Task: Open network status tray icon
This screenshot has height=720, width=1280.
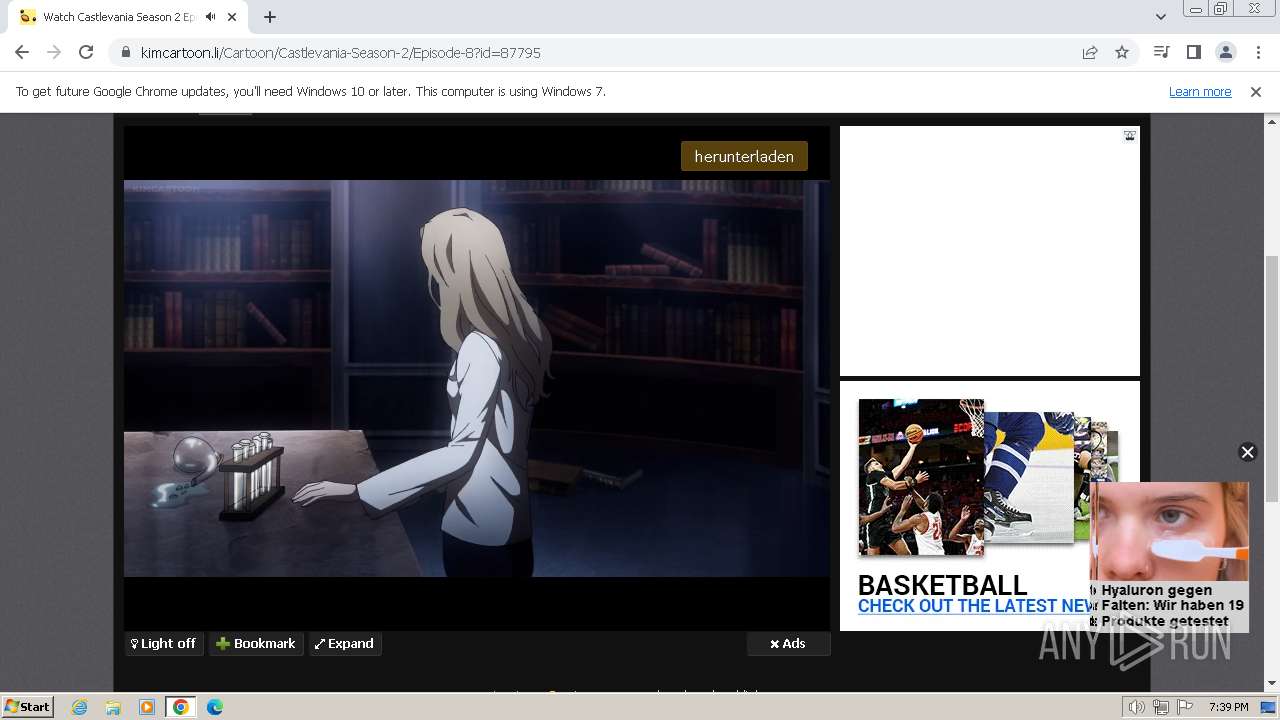Action: (x=1160, y=707)
